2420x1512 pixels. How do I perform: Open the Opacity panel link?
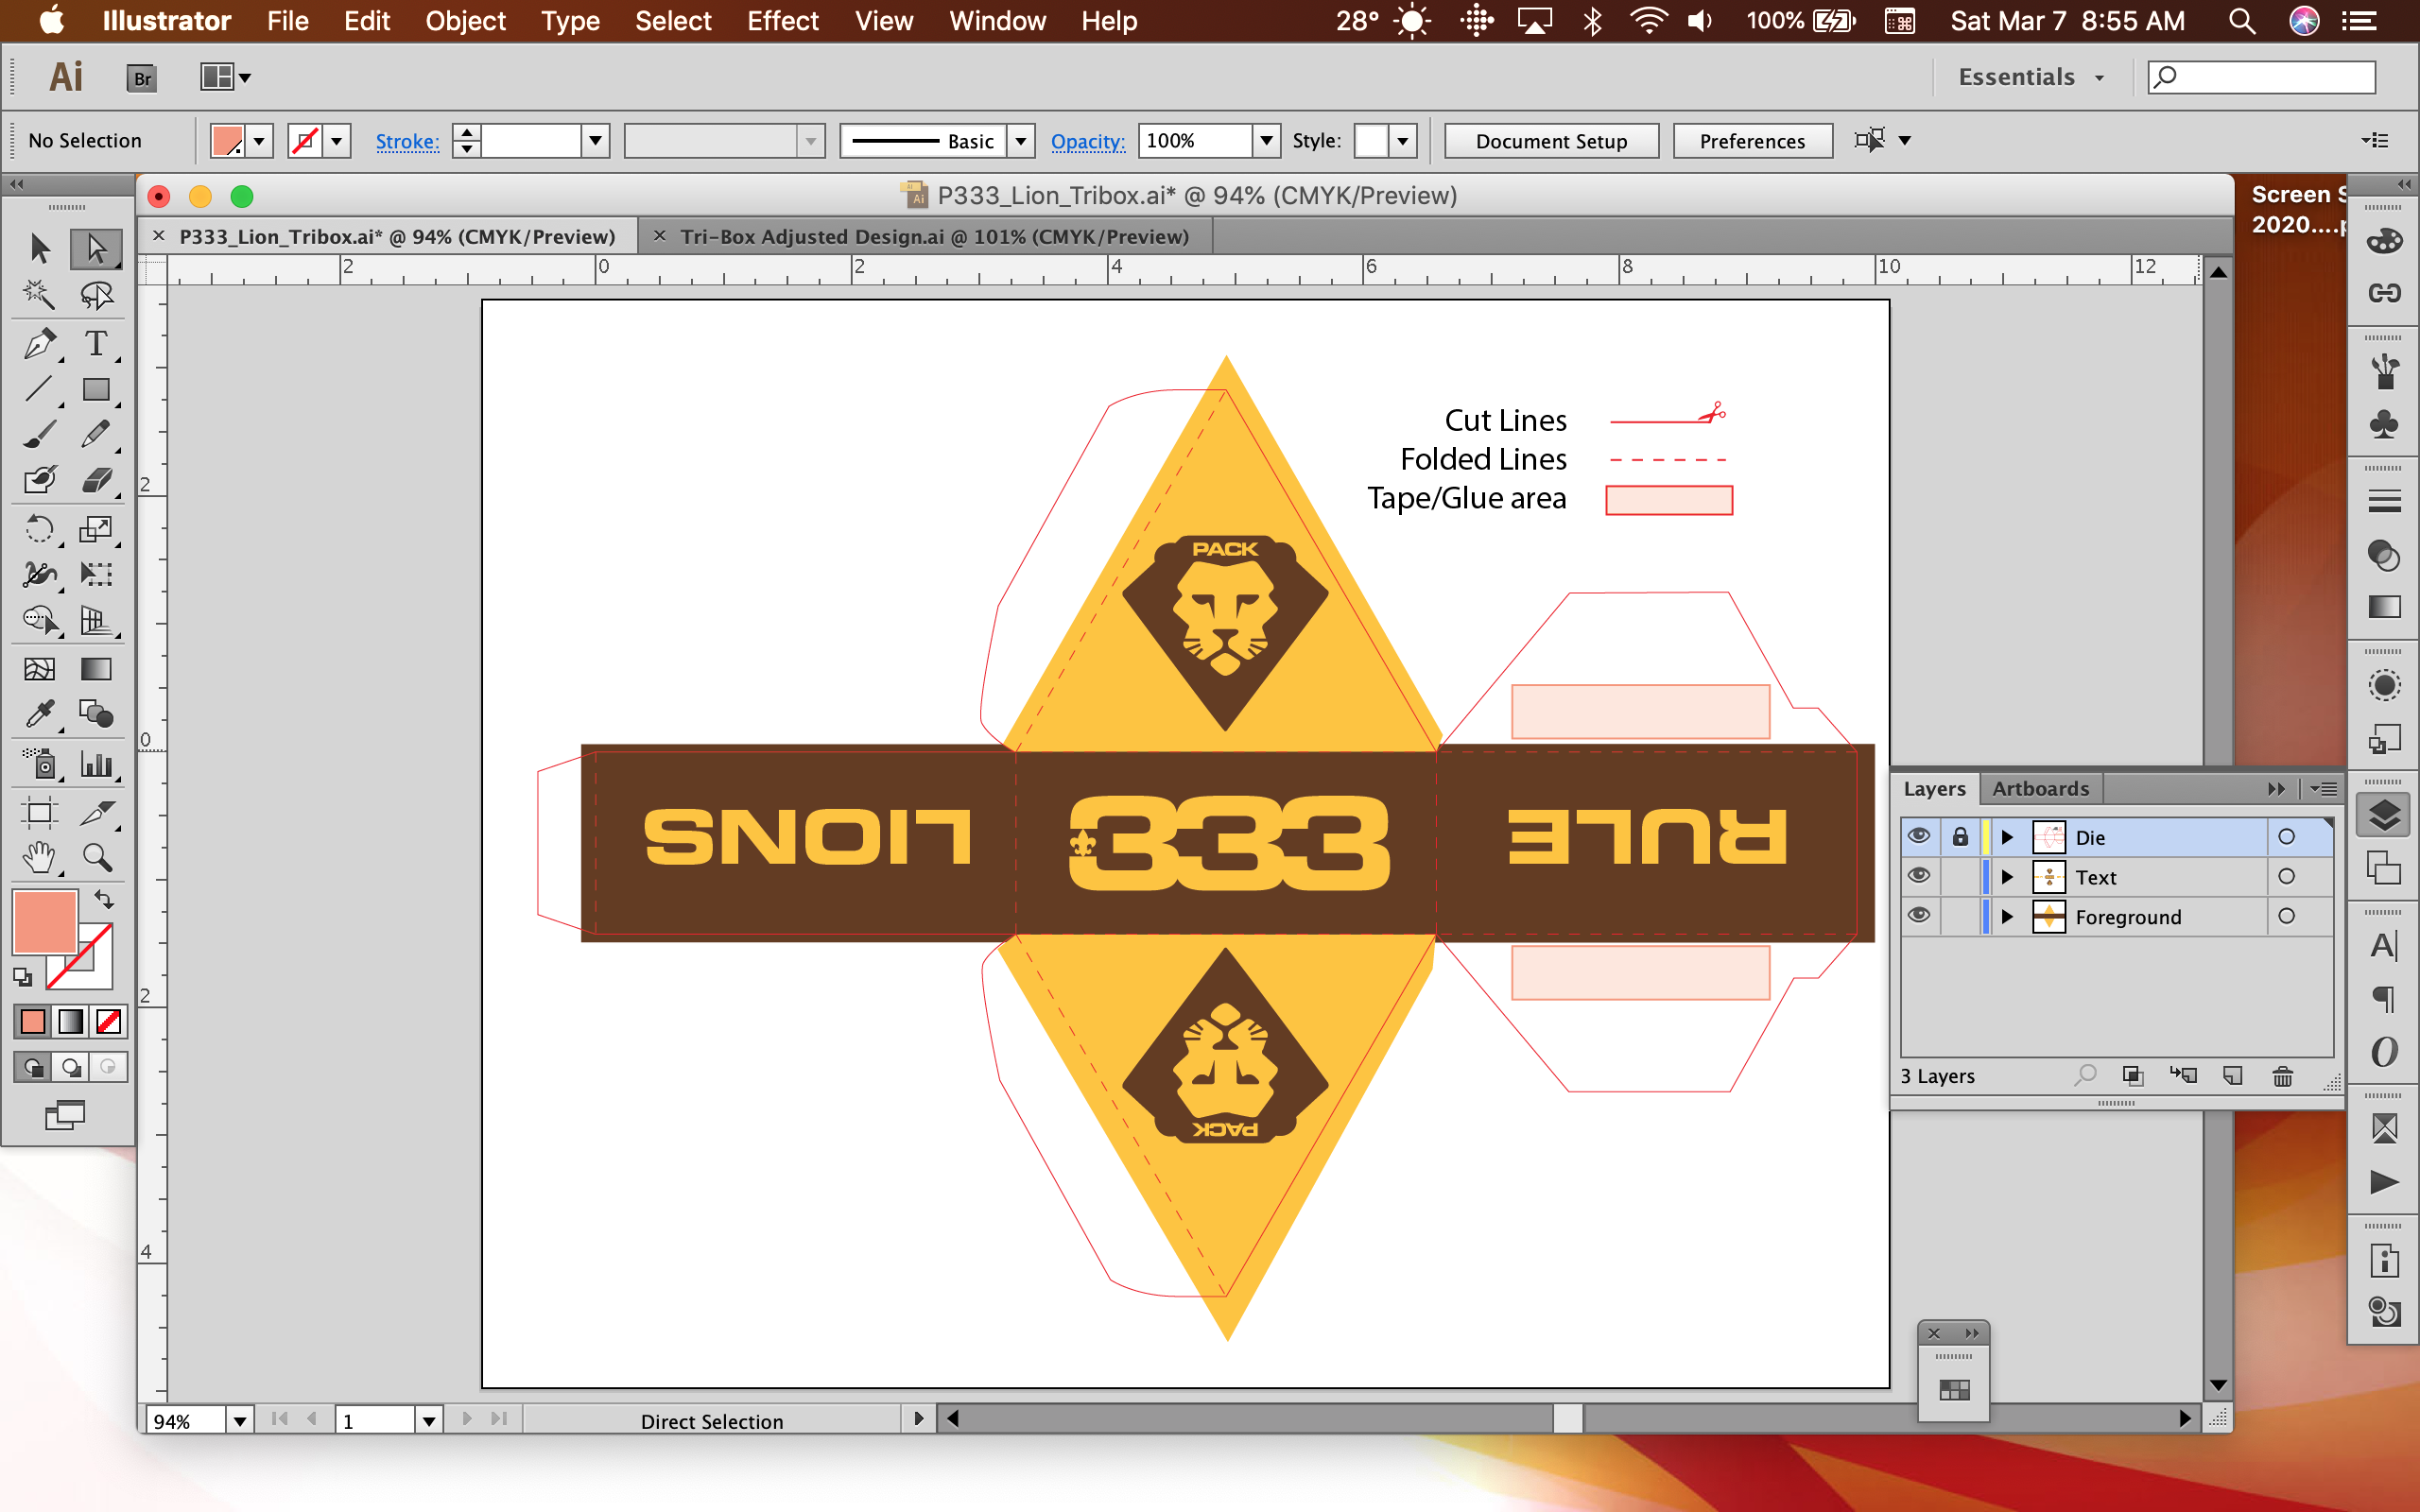(x=1087, y=141)
